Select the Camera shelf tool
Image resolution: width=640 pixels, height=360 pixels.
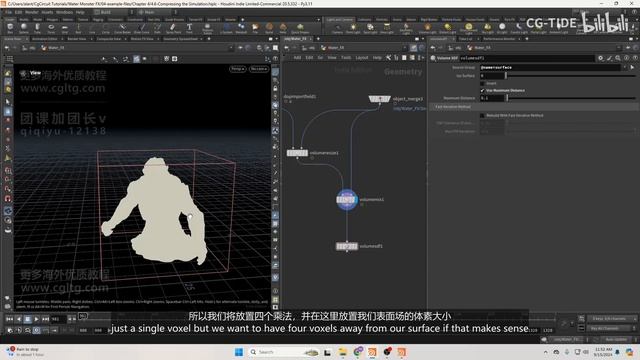(337, 28)
